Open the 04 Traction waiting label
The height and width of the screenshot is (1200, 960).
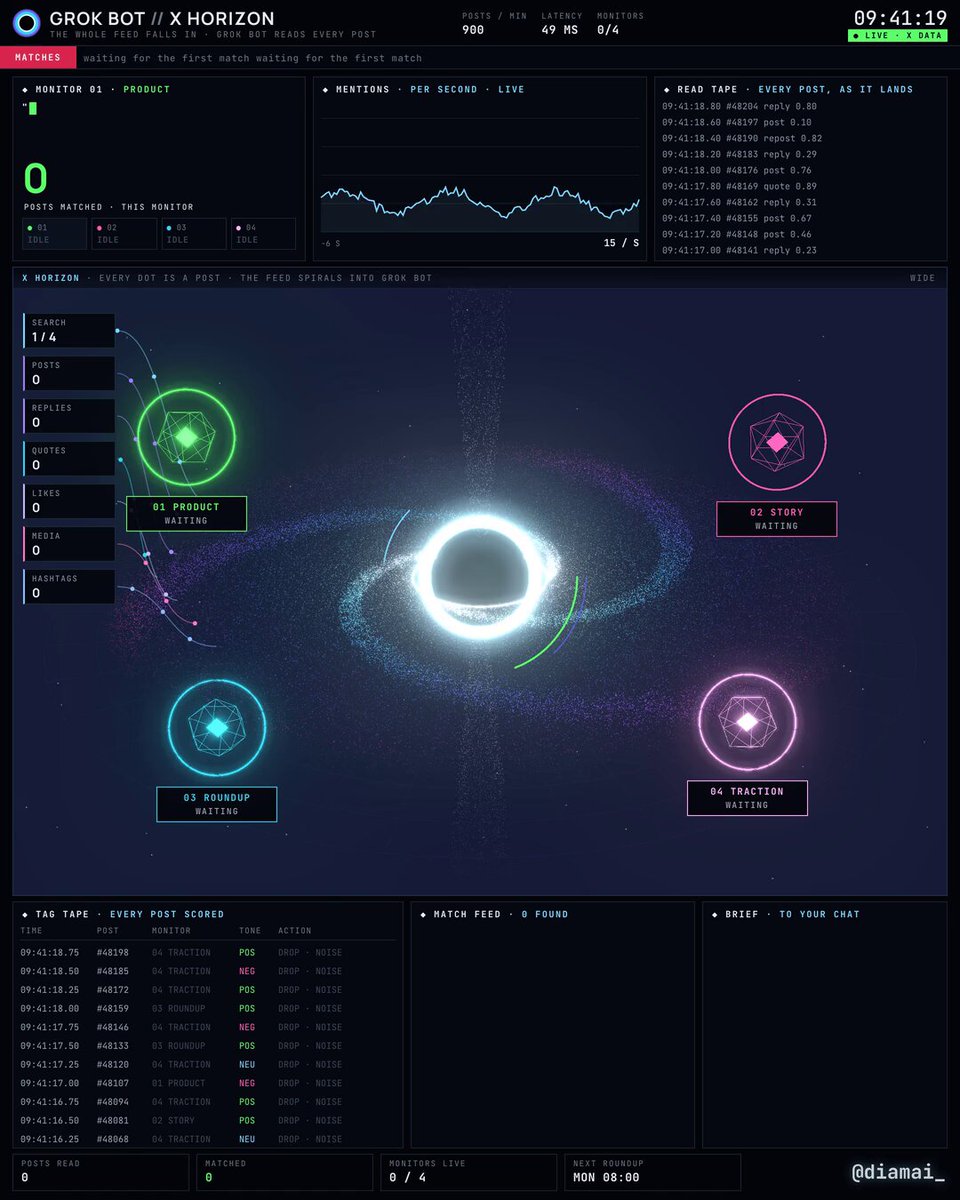(x=747, y=798)
